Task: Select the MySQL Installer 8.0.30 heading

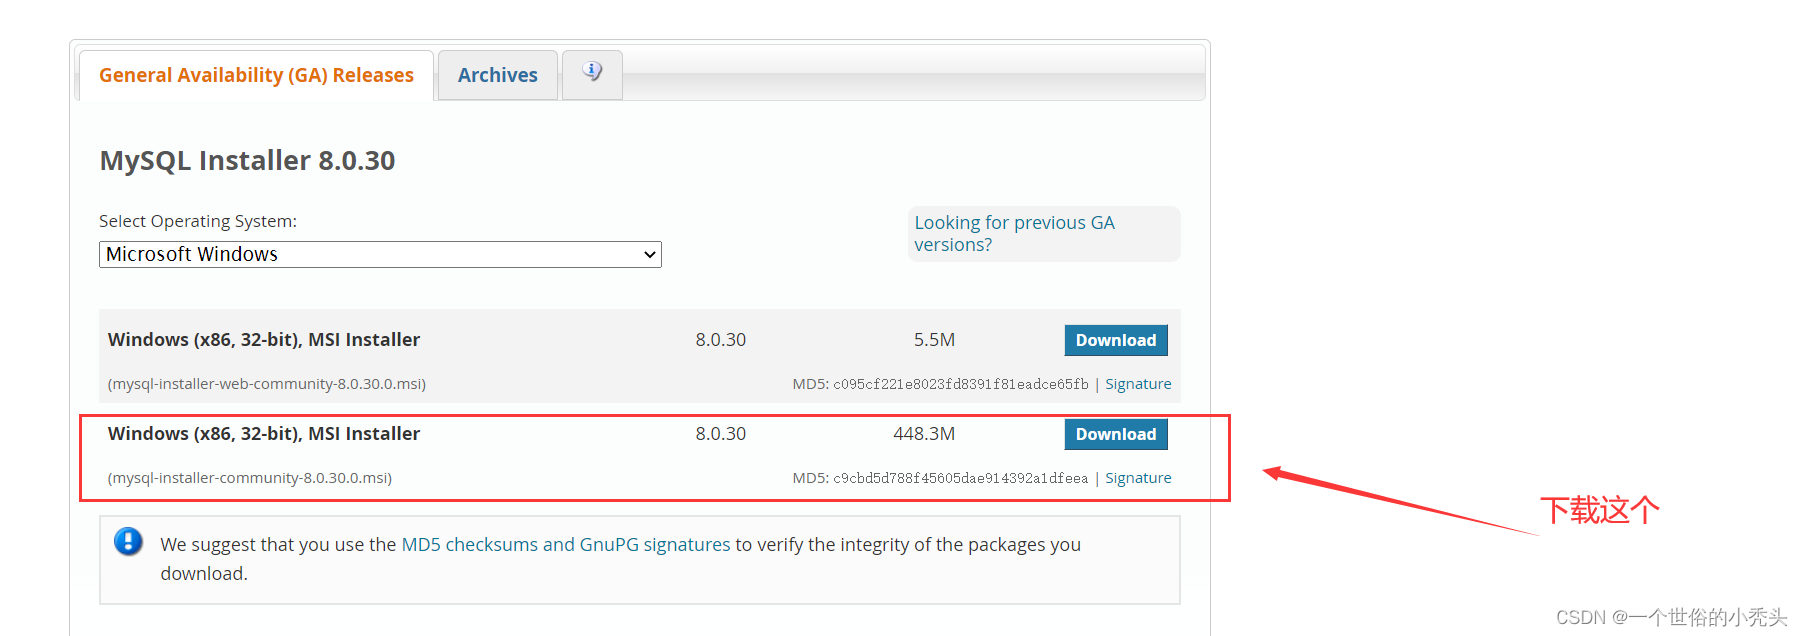Action: coord(247,160)
